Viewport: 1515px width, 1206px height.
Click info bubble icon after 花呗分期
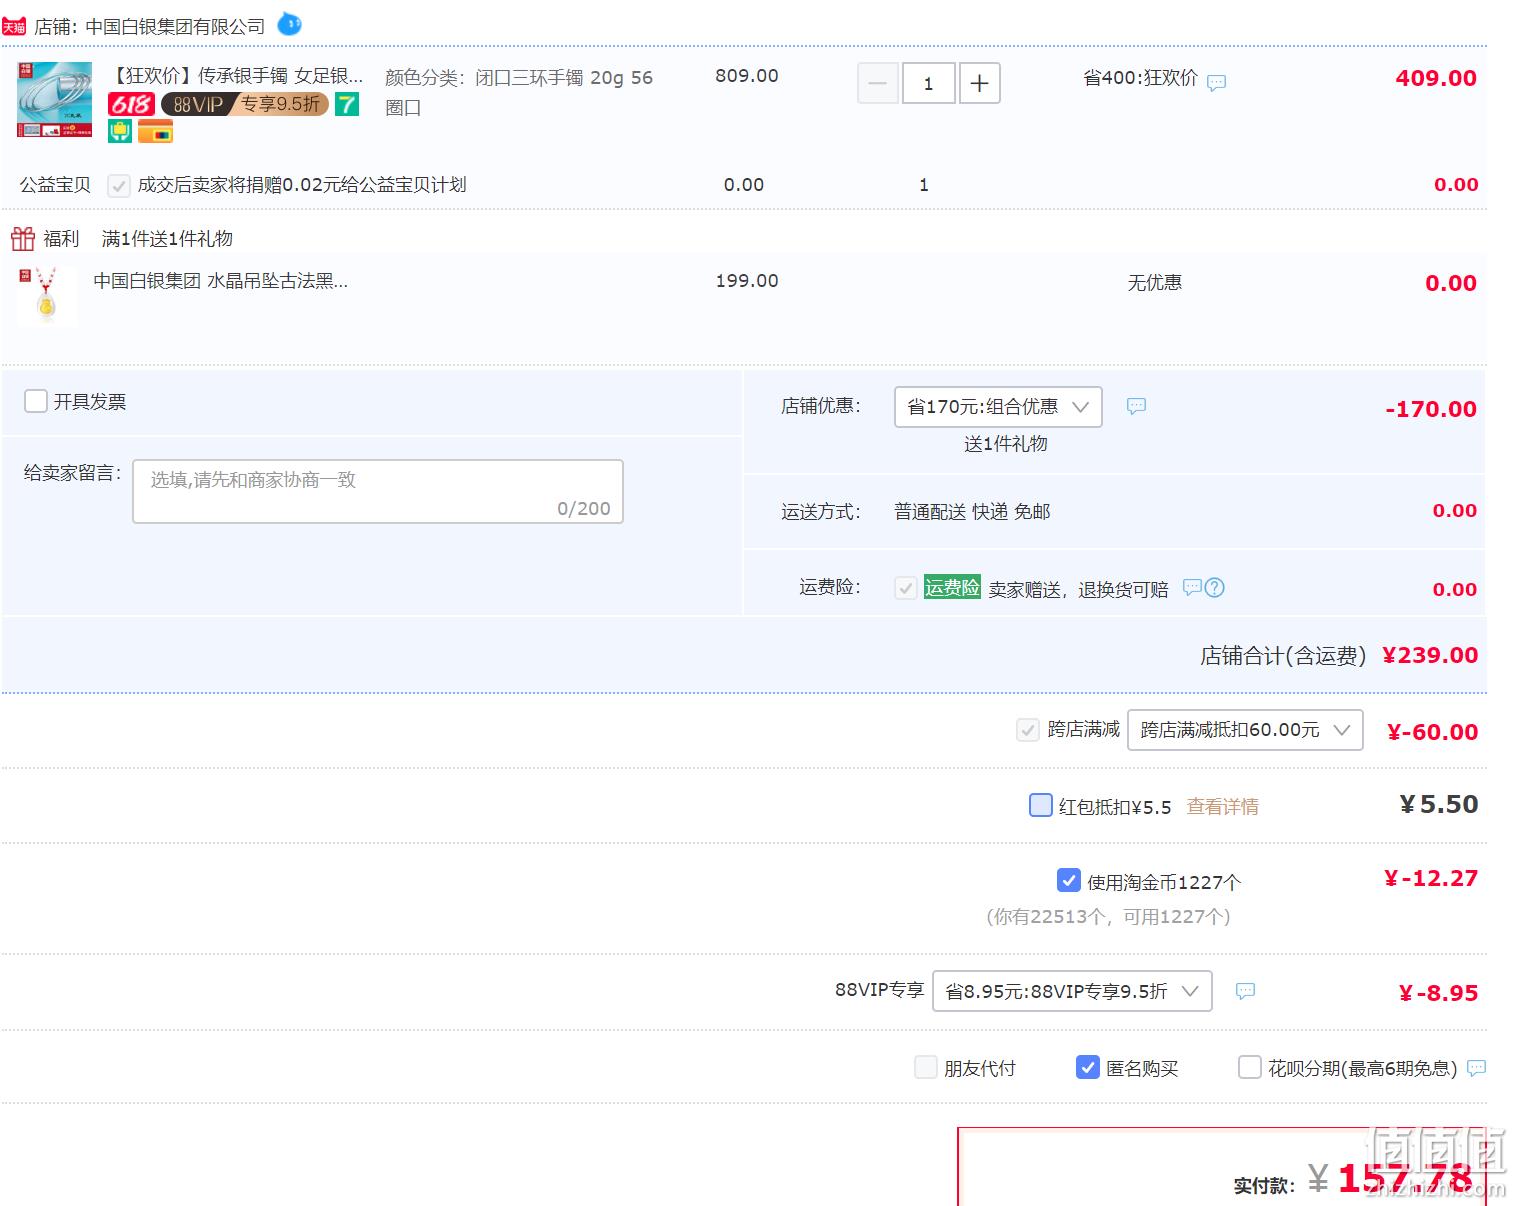pyautogui.click(x=1476, y=1068)
